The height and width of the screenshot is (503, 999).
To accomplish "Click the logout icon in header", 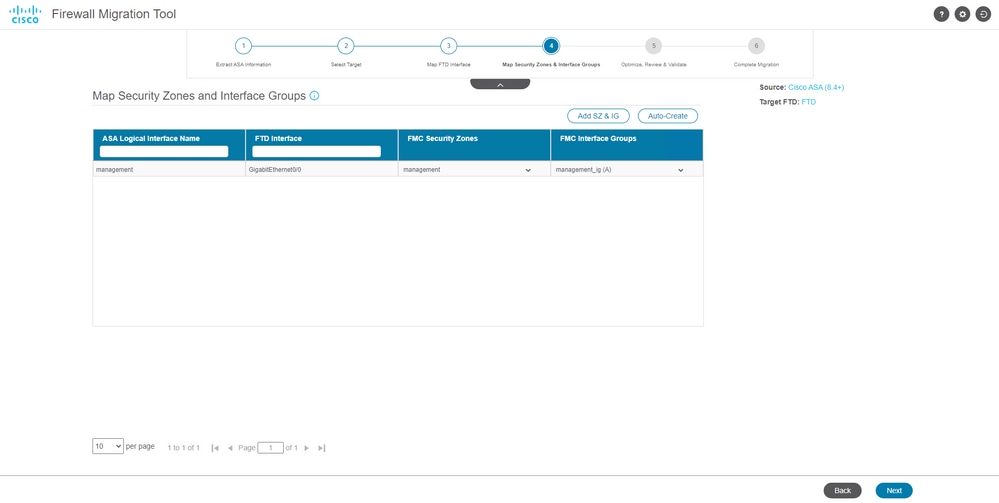I will [983, 14].
